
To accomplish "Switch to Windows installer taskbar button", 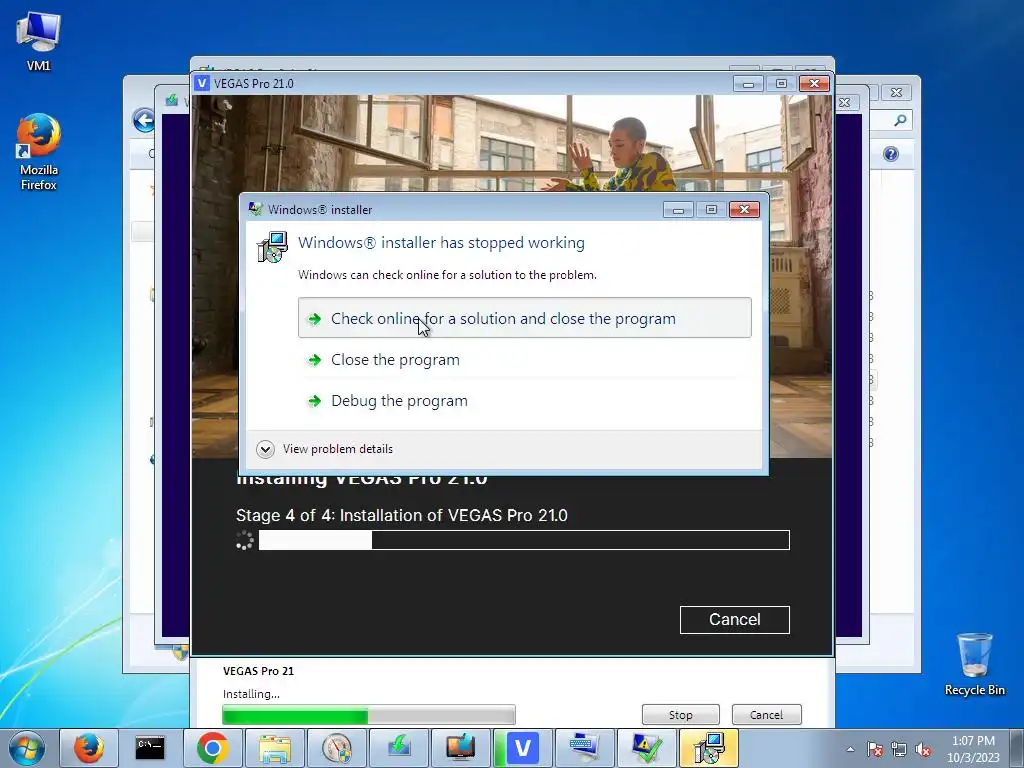I will [709, 748].
